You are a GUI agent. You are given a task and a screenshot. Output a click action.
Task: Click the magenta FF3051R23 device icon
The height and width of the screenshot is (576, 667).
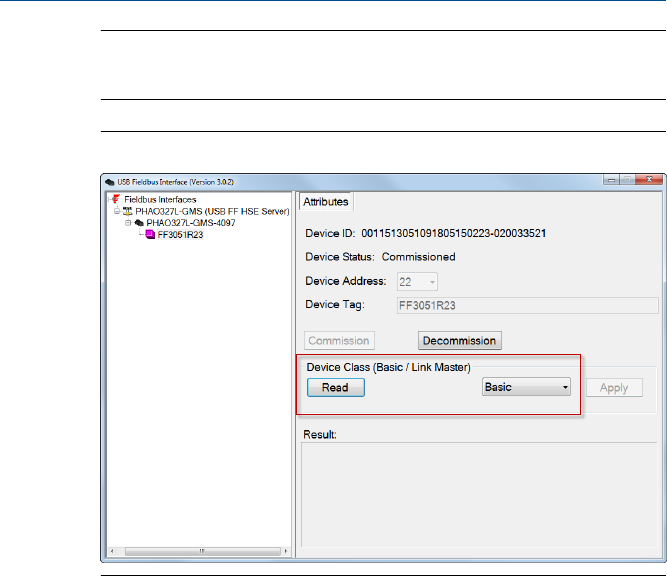(x=150, y=235)
